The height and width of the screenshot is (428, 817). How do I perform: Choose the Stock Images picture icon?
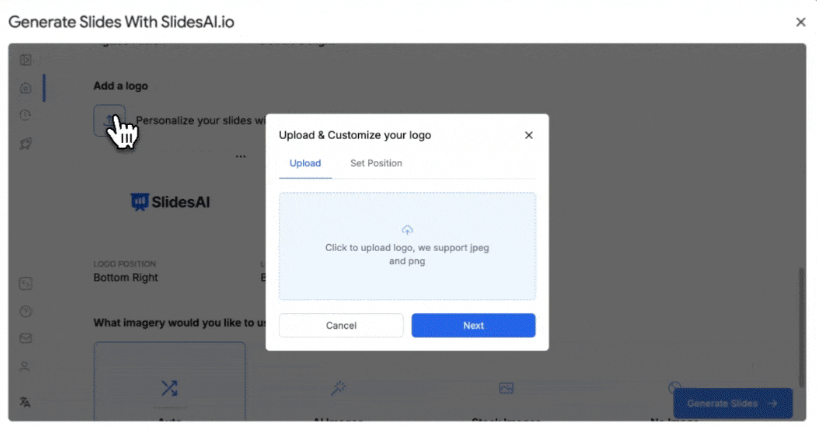[x=506, y=388]
